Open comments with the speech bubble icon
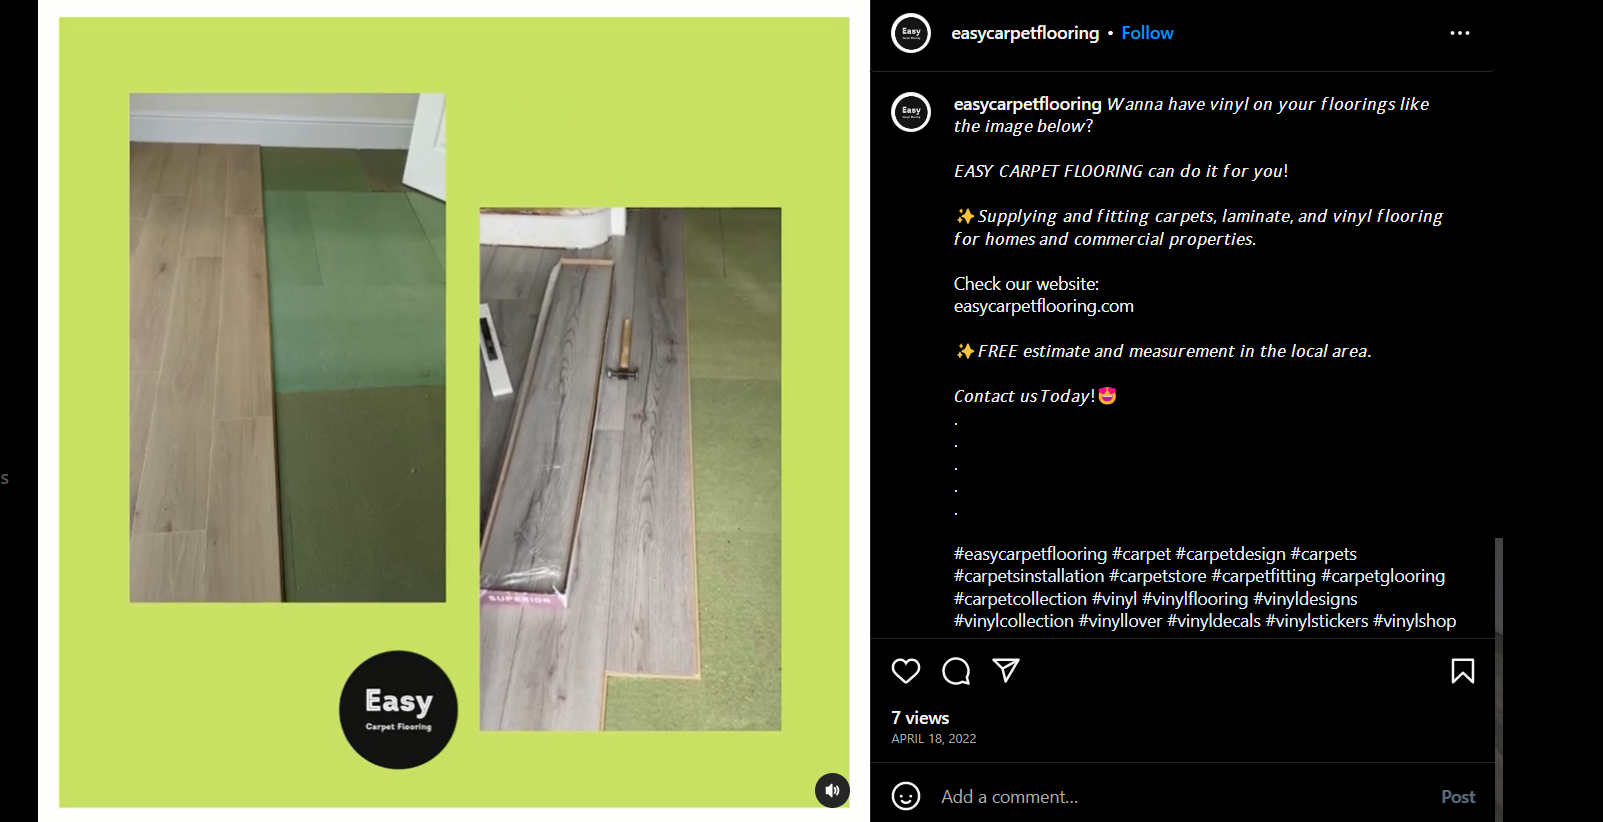Image resolution: width=1603 pixels, height=822 pixels. coord(956,671)
